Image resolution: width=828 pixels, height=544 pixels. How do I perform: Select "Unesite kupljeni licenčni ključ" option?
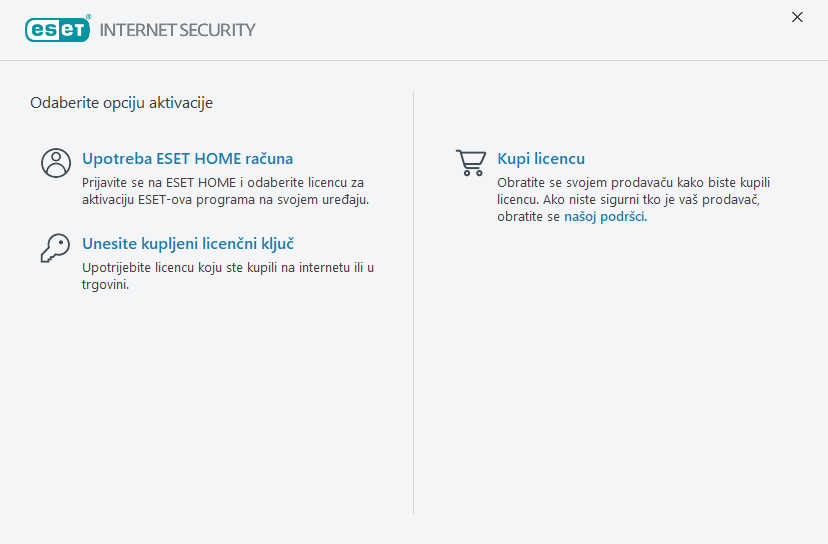tap(187, 244)
